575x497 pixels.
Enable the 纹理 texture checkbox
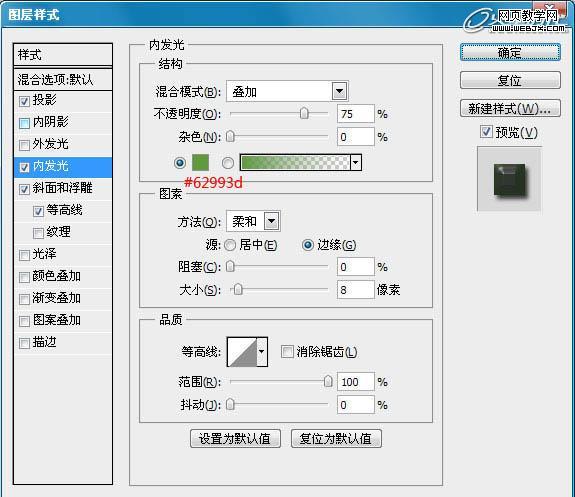(38, 233)
